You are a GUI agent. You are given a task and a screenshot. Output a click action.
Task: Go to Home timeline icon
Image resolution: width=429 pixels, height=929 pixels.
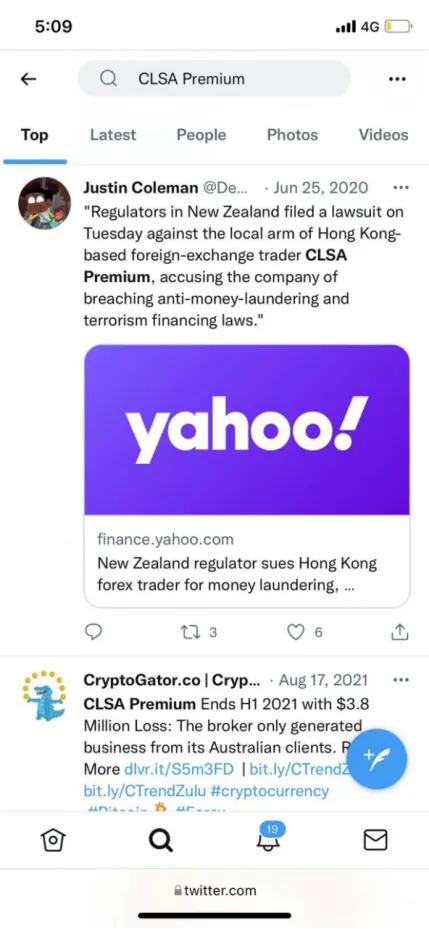point(52,840)
